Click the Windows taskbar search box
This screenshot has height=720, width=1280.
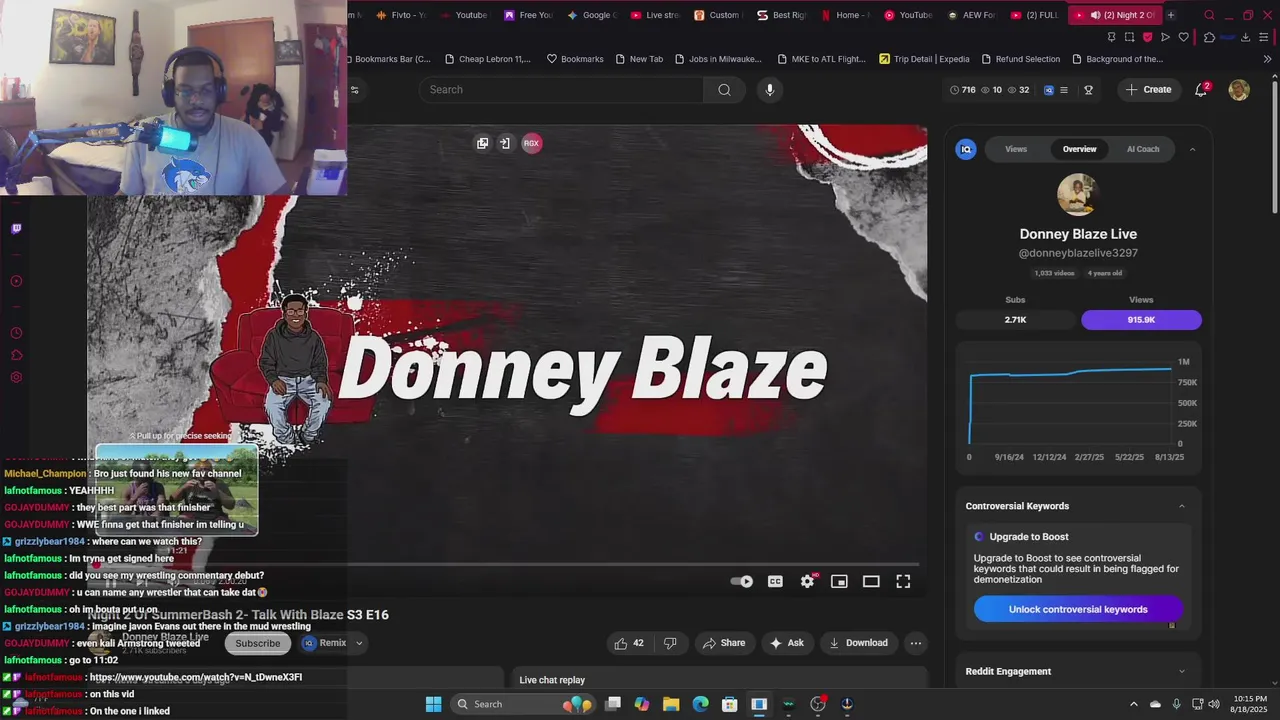point(521,704)
